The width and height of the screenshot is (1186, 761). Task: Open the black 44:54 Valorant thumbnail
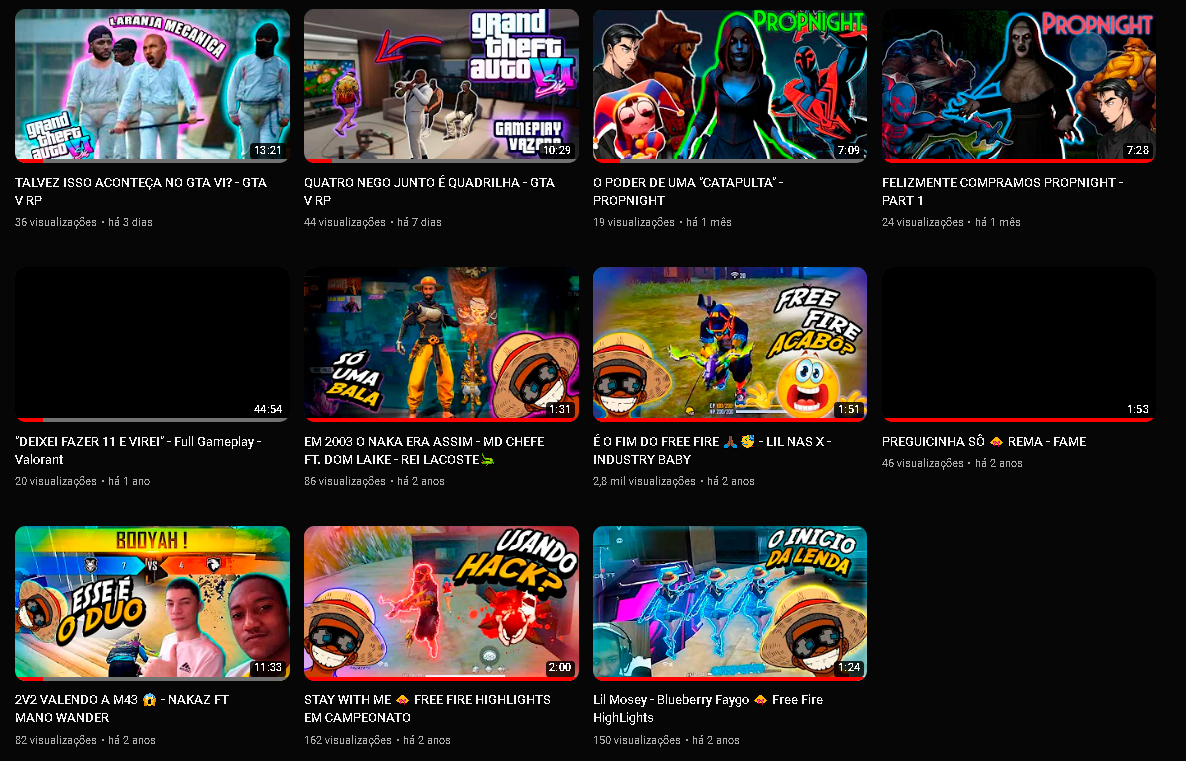[x=152, y=344]
